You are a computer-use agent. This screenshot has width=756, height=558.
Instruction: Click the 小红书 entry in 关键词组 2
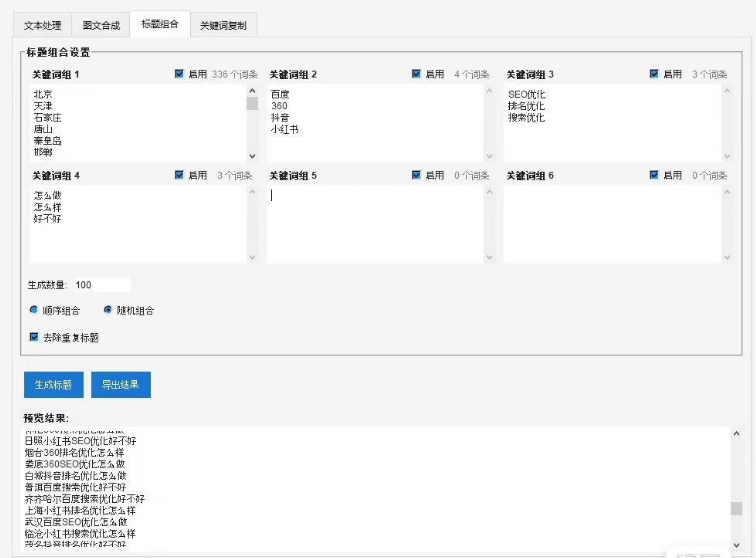point(284,129)
